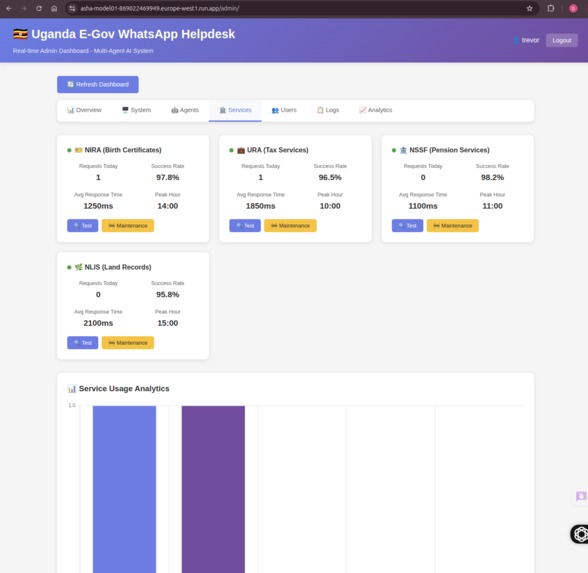Click the NSSF (Pension Services) title
This screenshot has width=588, height=573.
tap(449, 150)
